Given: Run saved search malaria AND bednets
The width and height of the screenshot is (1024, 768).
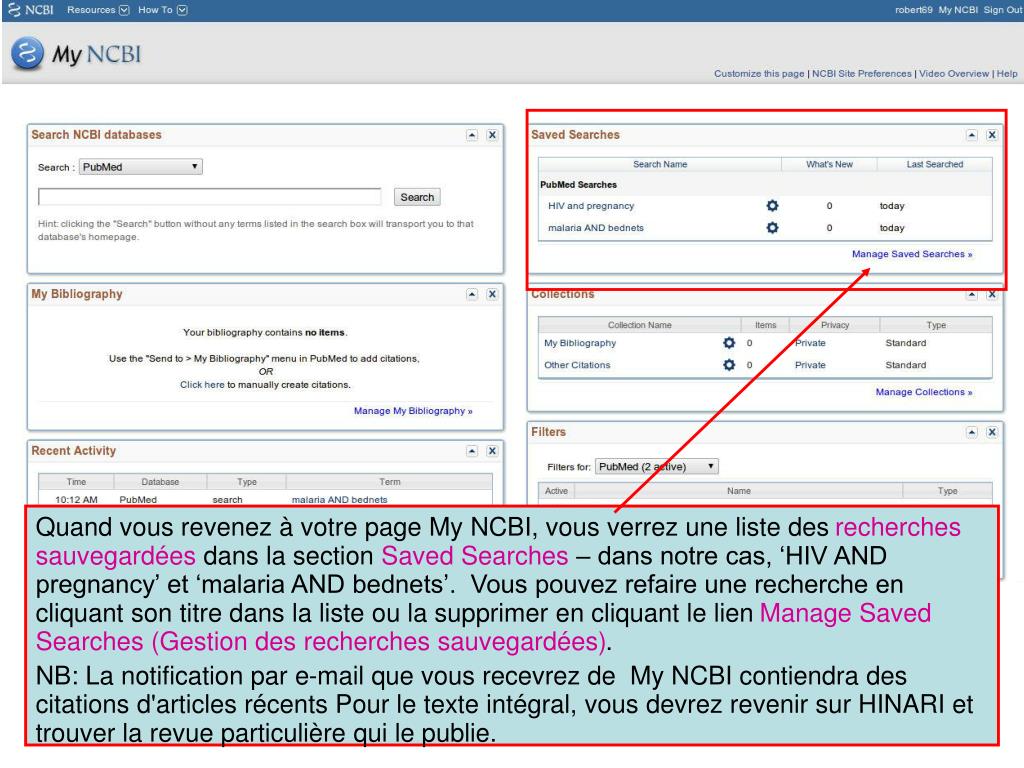Looking at the screenshot, I should (x=596, y=228).
